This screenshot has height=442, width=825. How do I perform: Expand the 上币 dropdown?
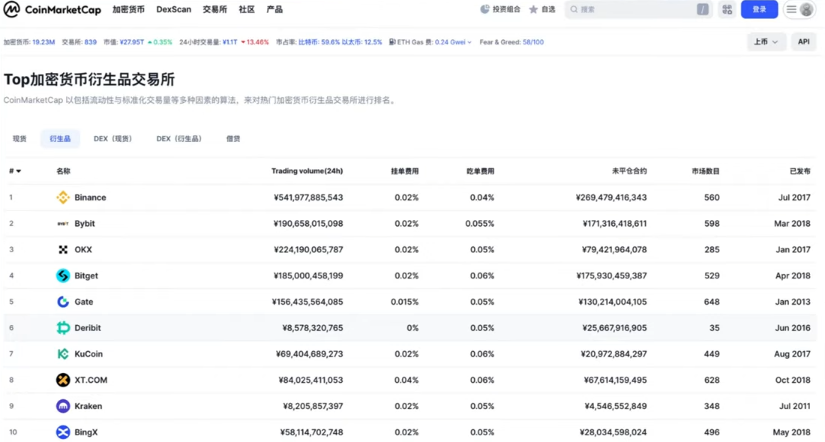pos(766,42)
